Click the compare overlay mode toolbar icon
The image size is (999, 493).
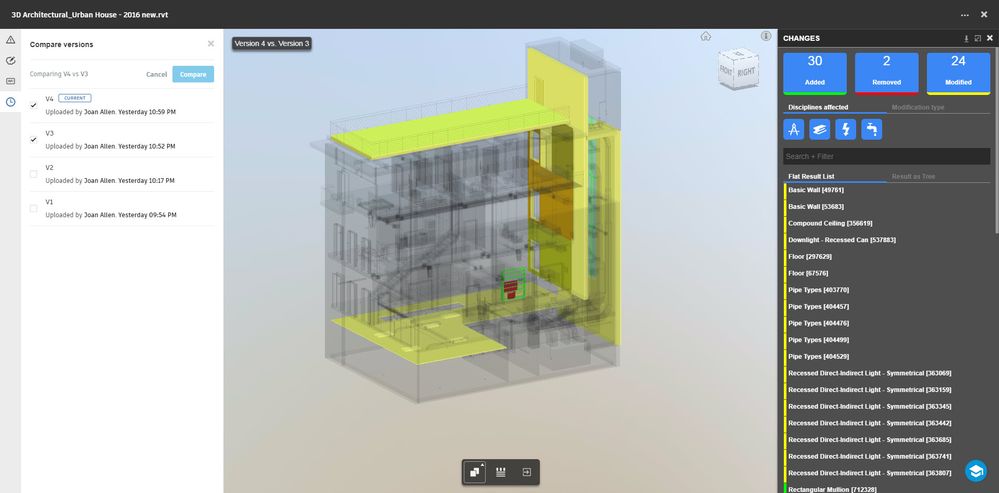475,472
